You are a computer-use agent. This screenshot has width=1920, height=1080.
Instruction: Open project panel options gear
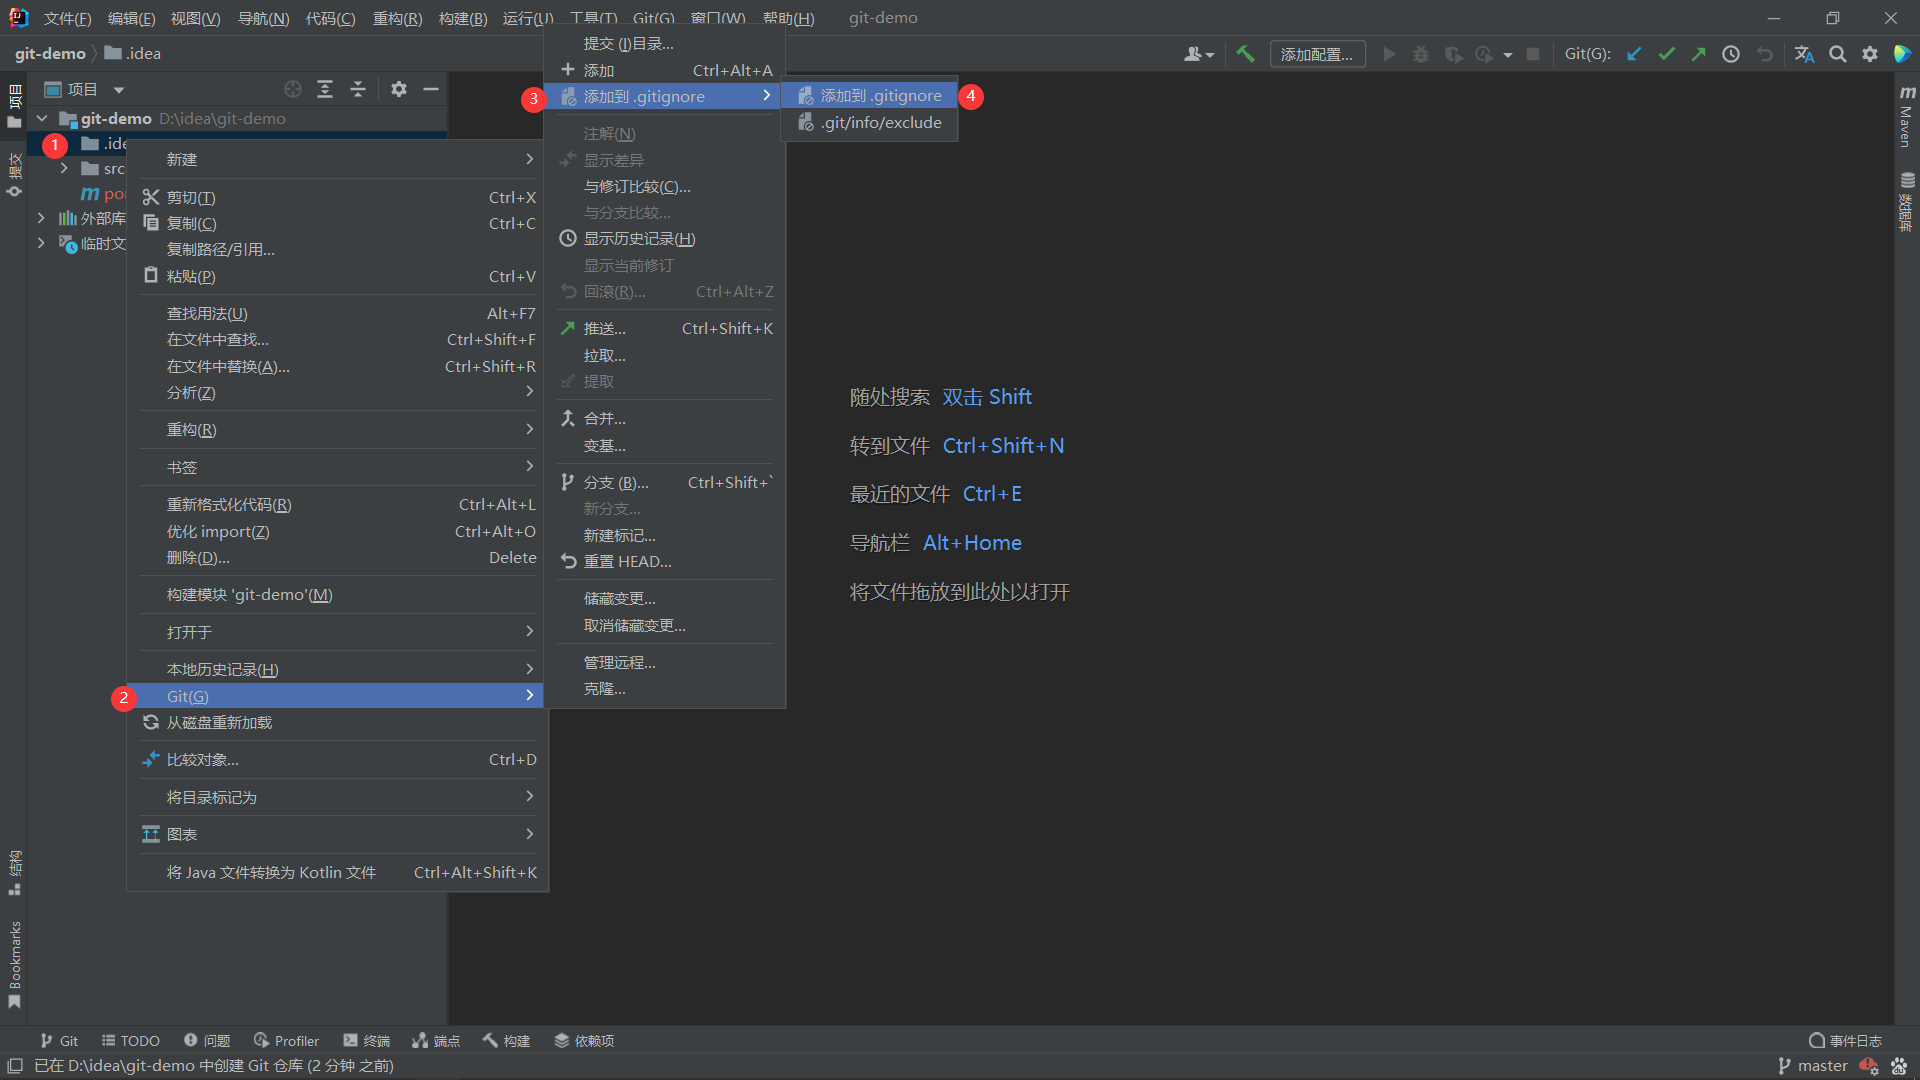[x=399, y=89]
